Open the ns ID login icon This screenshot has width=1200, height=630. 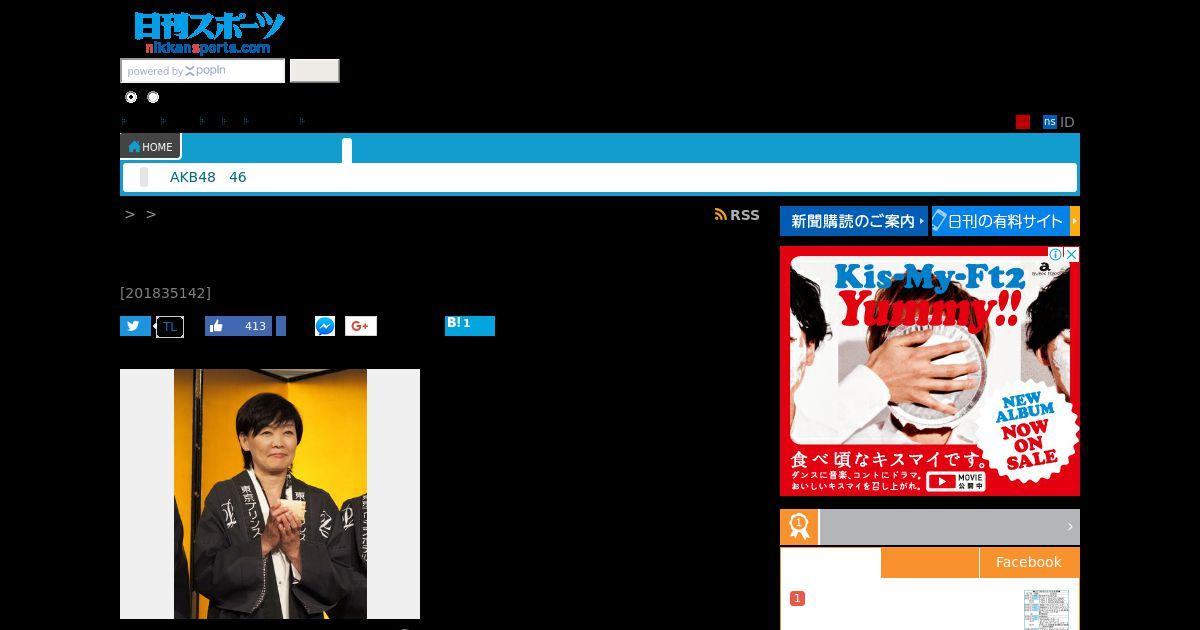pyautogui.click(x=1049, y=122)
